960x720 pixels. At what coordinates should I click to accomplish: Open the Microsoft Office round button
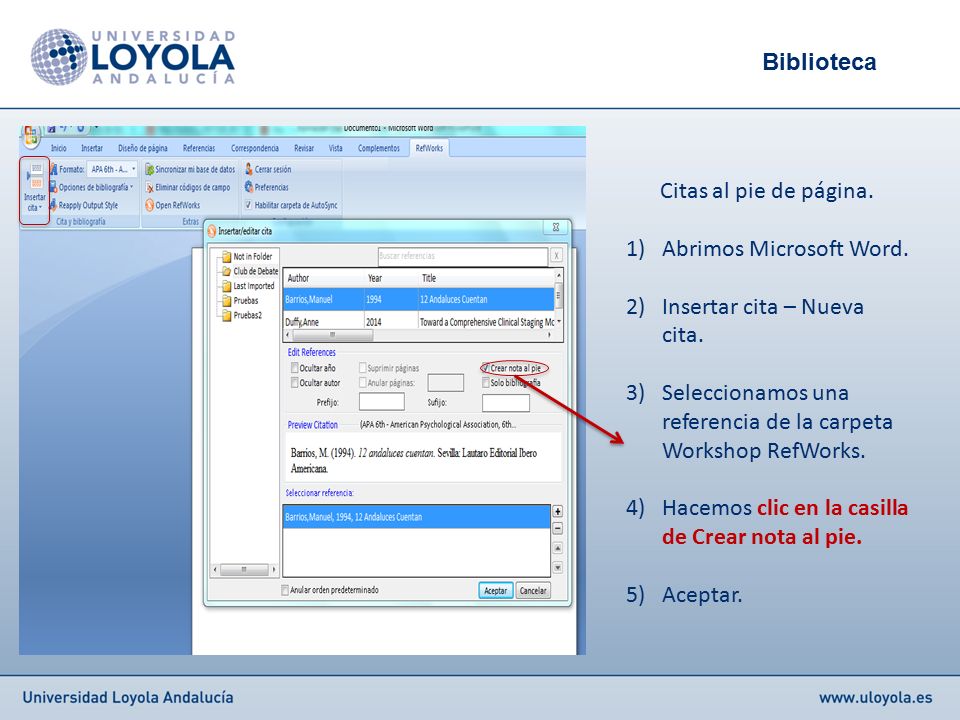point(30,134)
